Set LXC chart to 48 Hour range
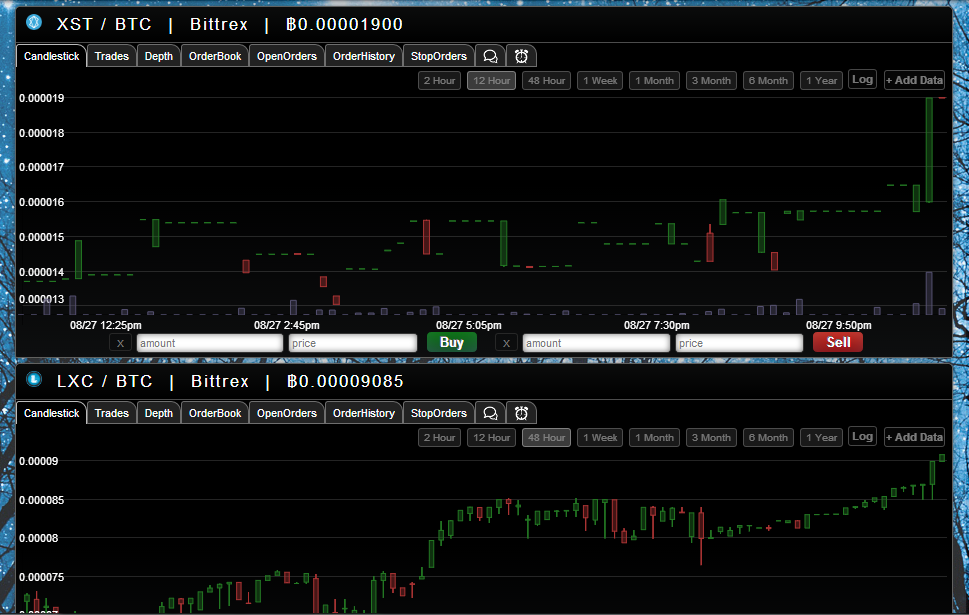This screenshot has width=969, height=615. pos(546,438)
